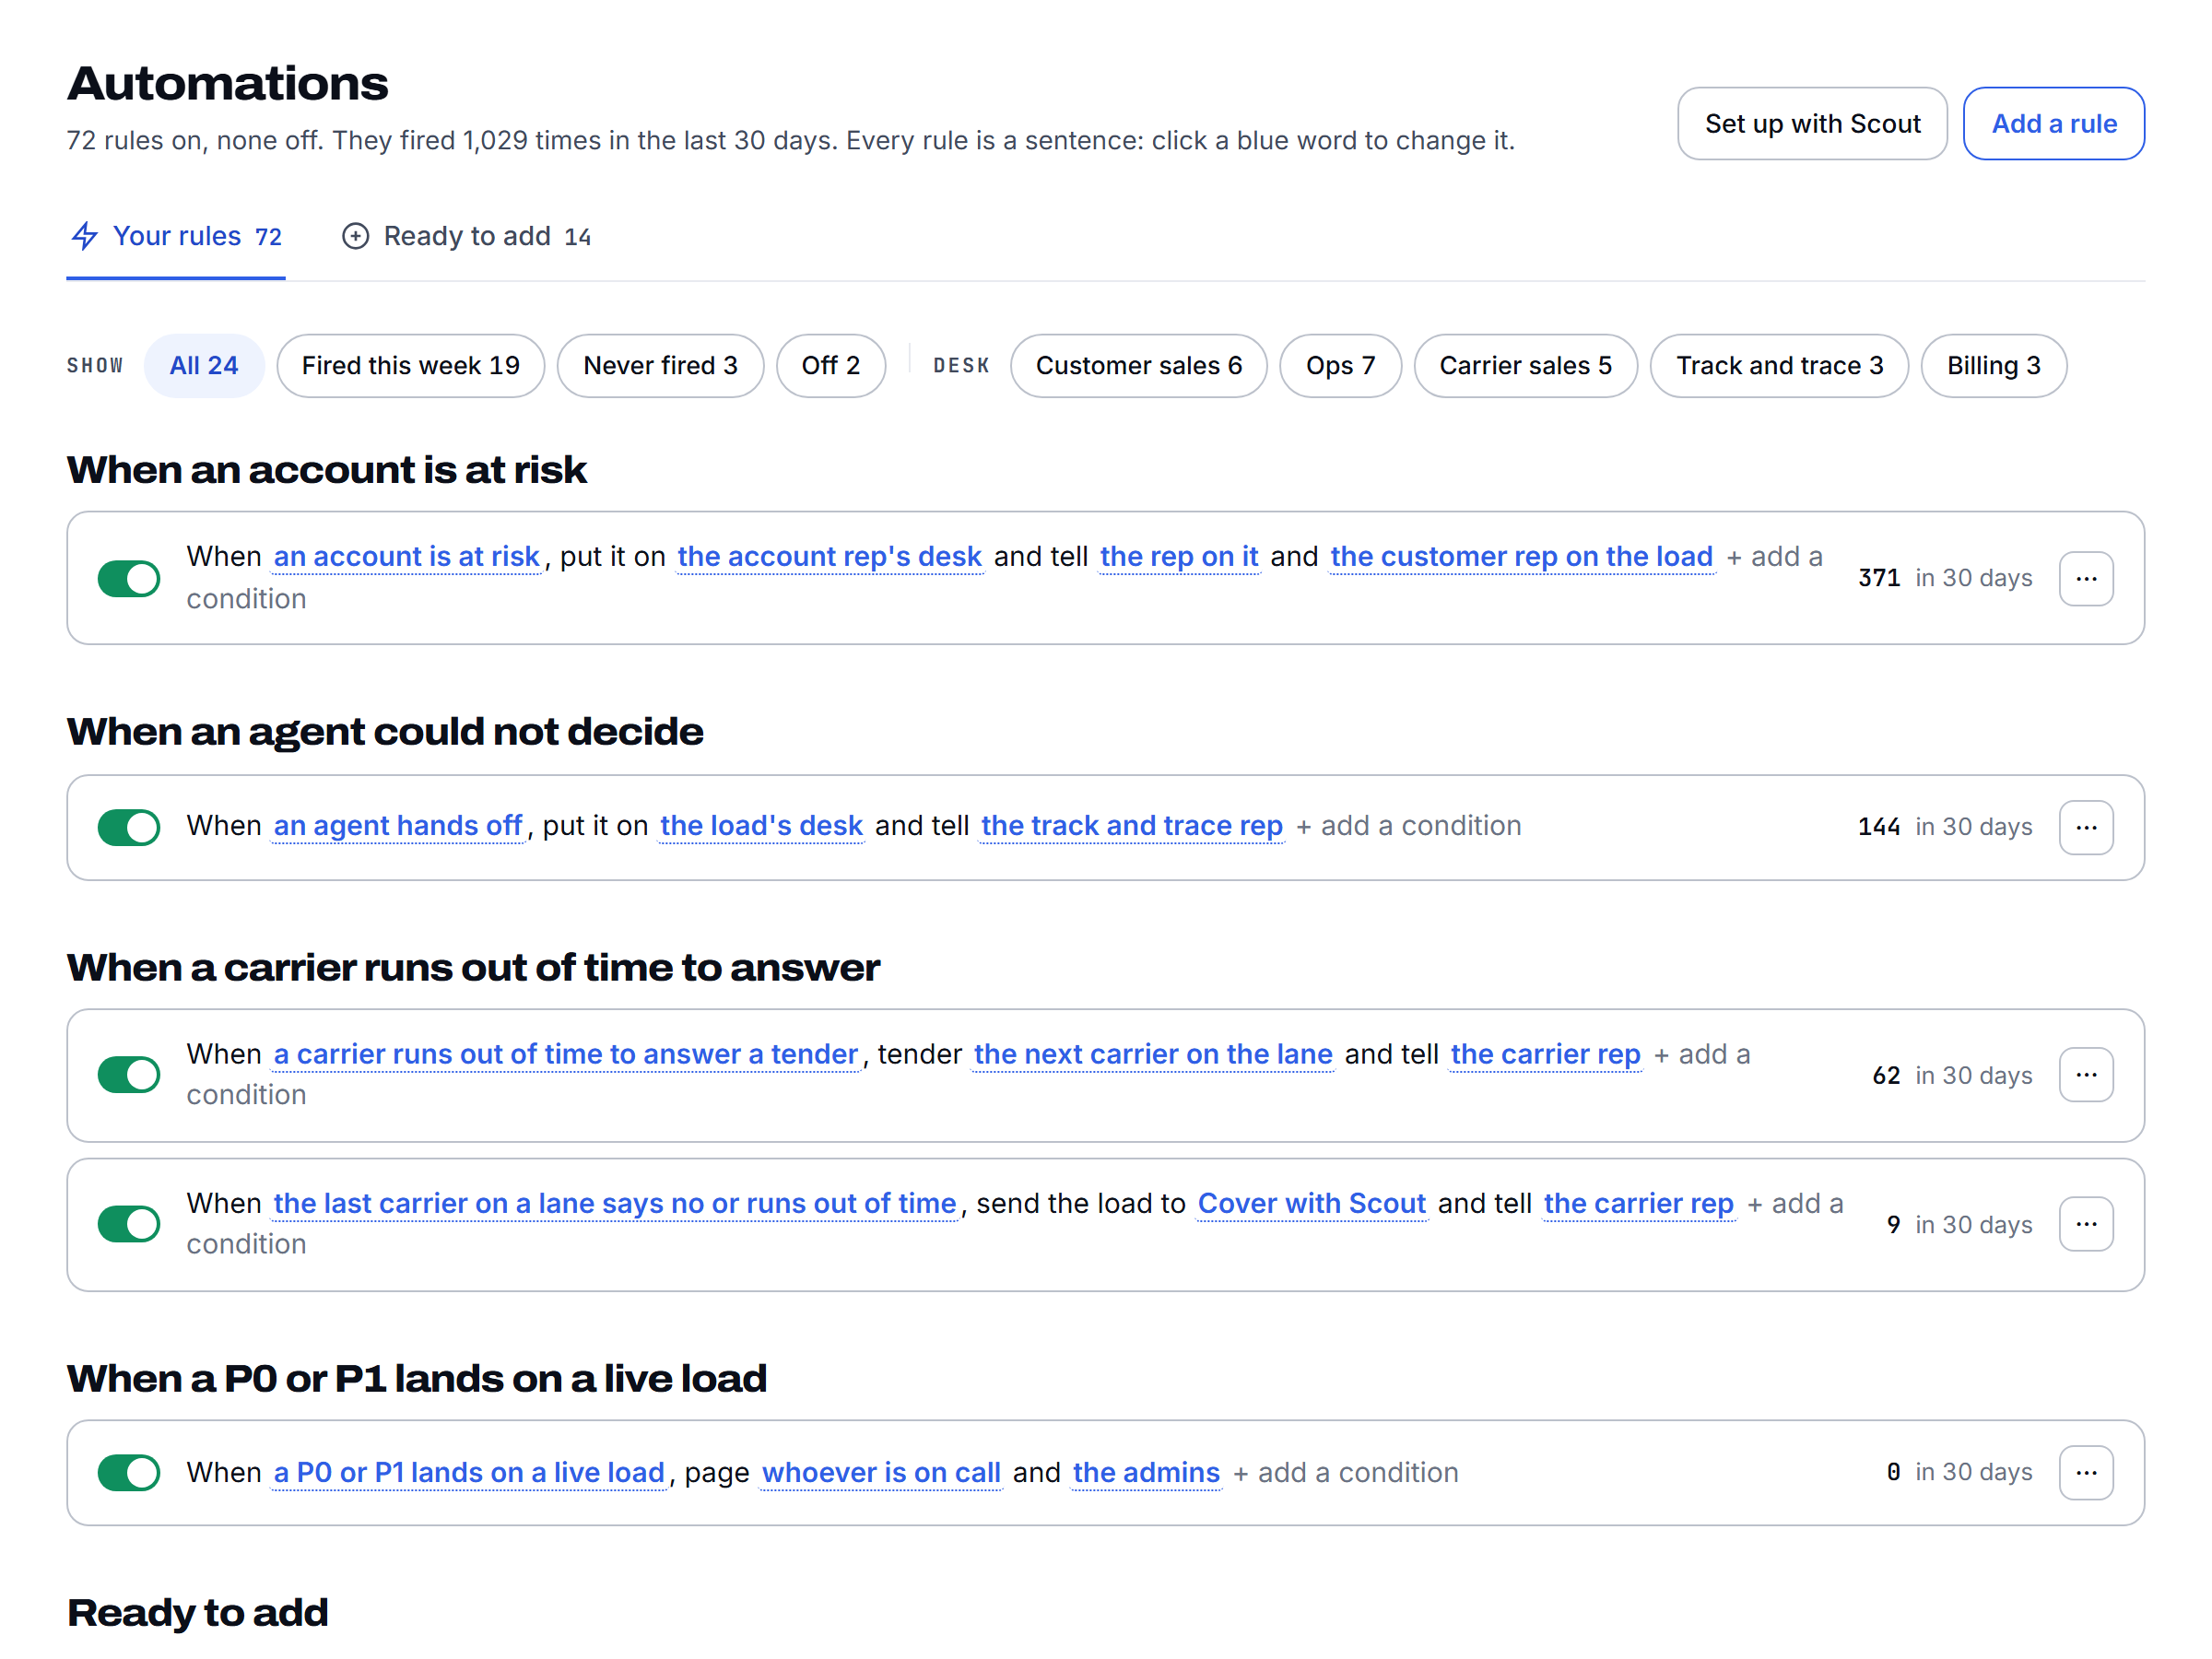2212x1659 pixels.
Task: Turn off the account at risk rule toggle
Action: click(x=129, y=578)
